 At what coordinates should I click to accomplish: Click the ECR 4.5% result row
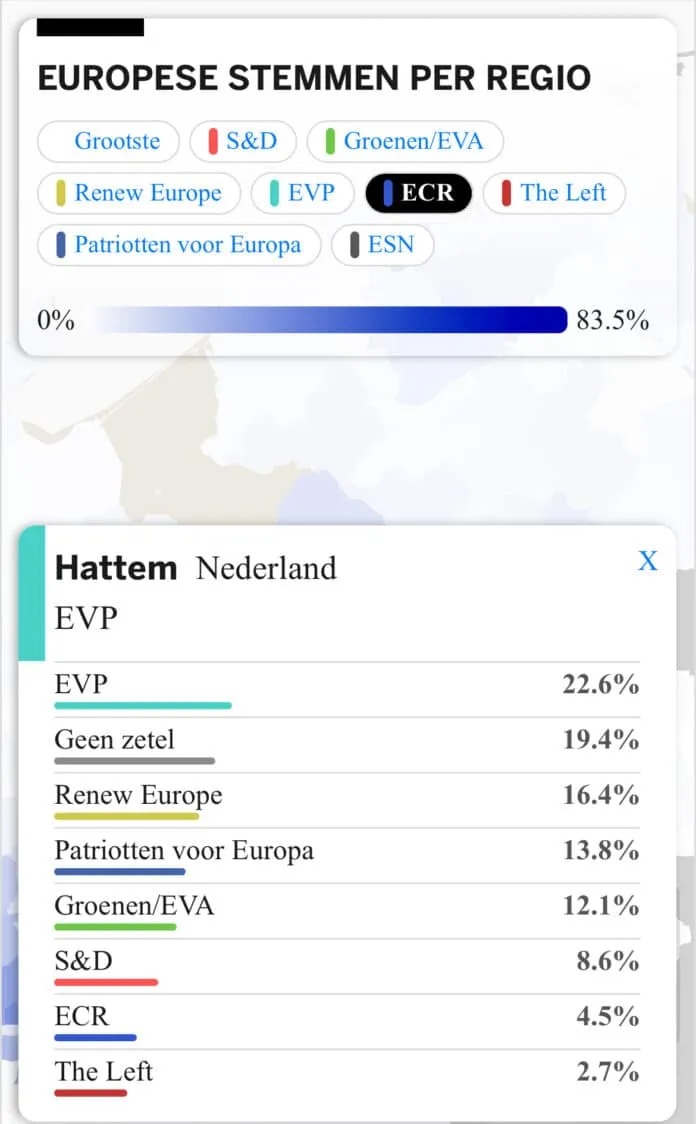346,1018
